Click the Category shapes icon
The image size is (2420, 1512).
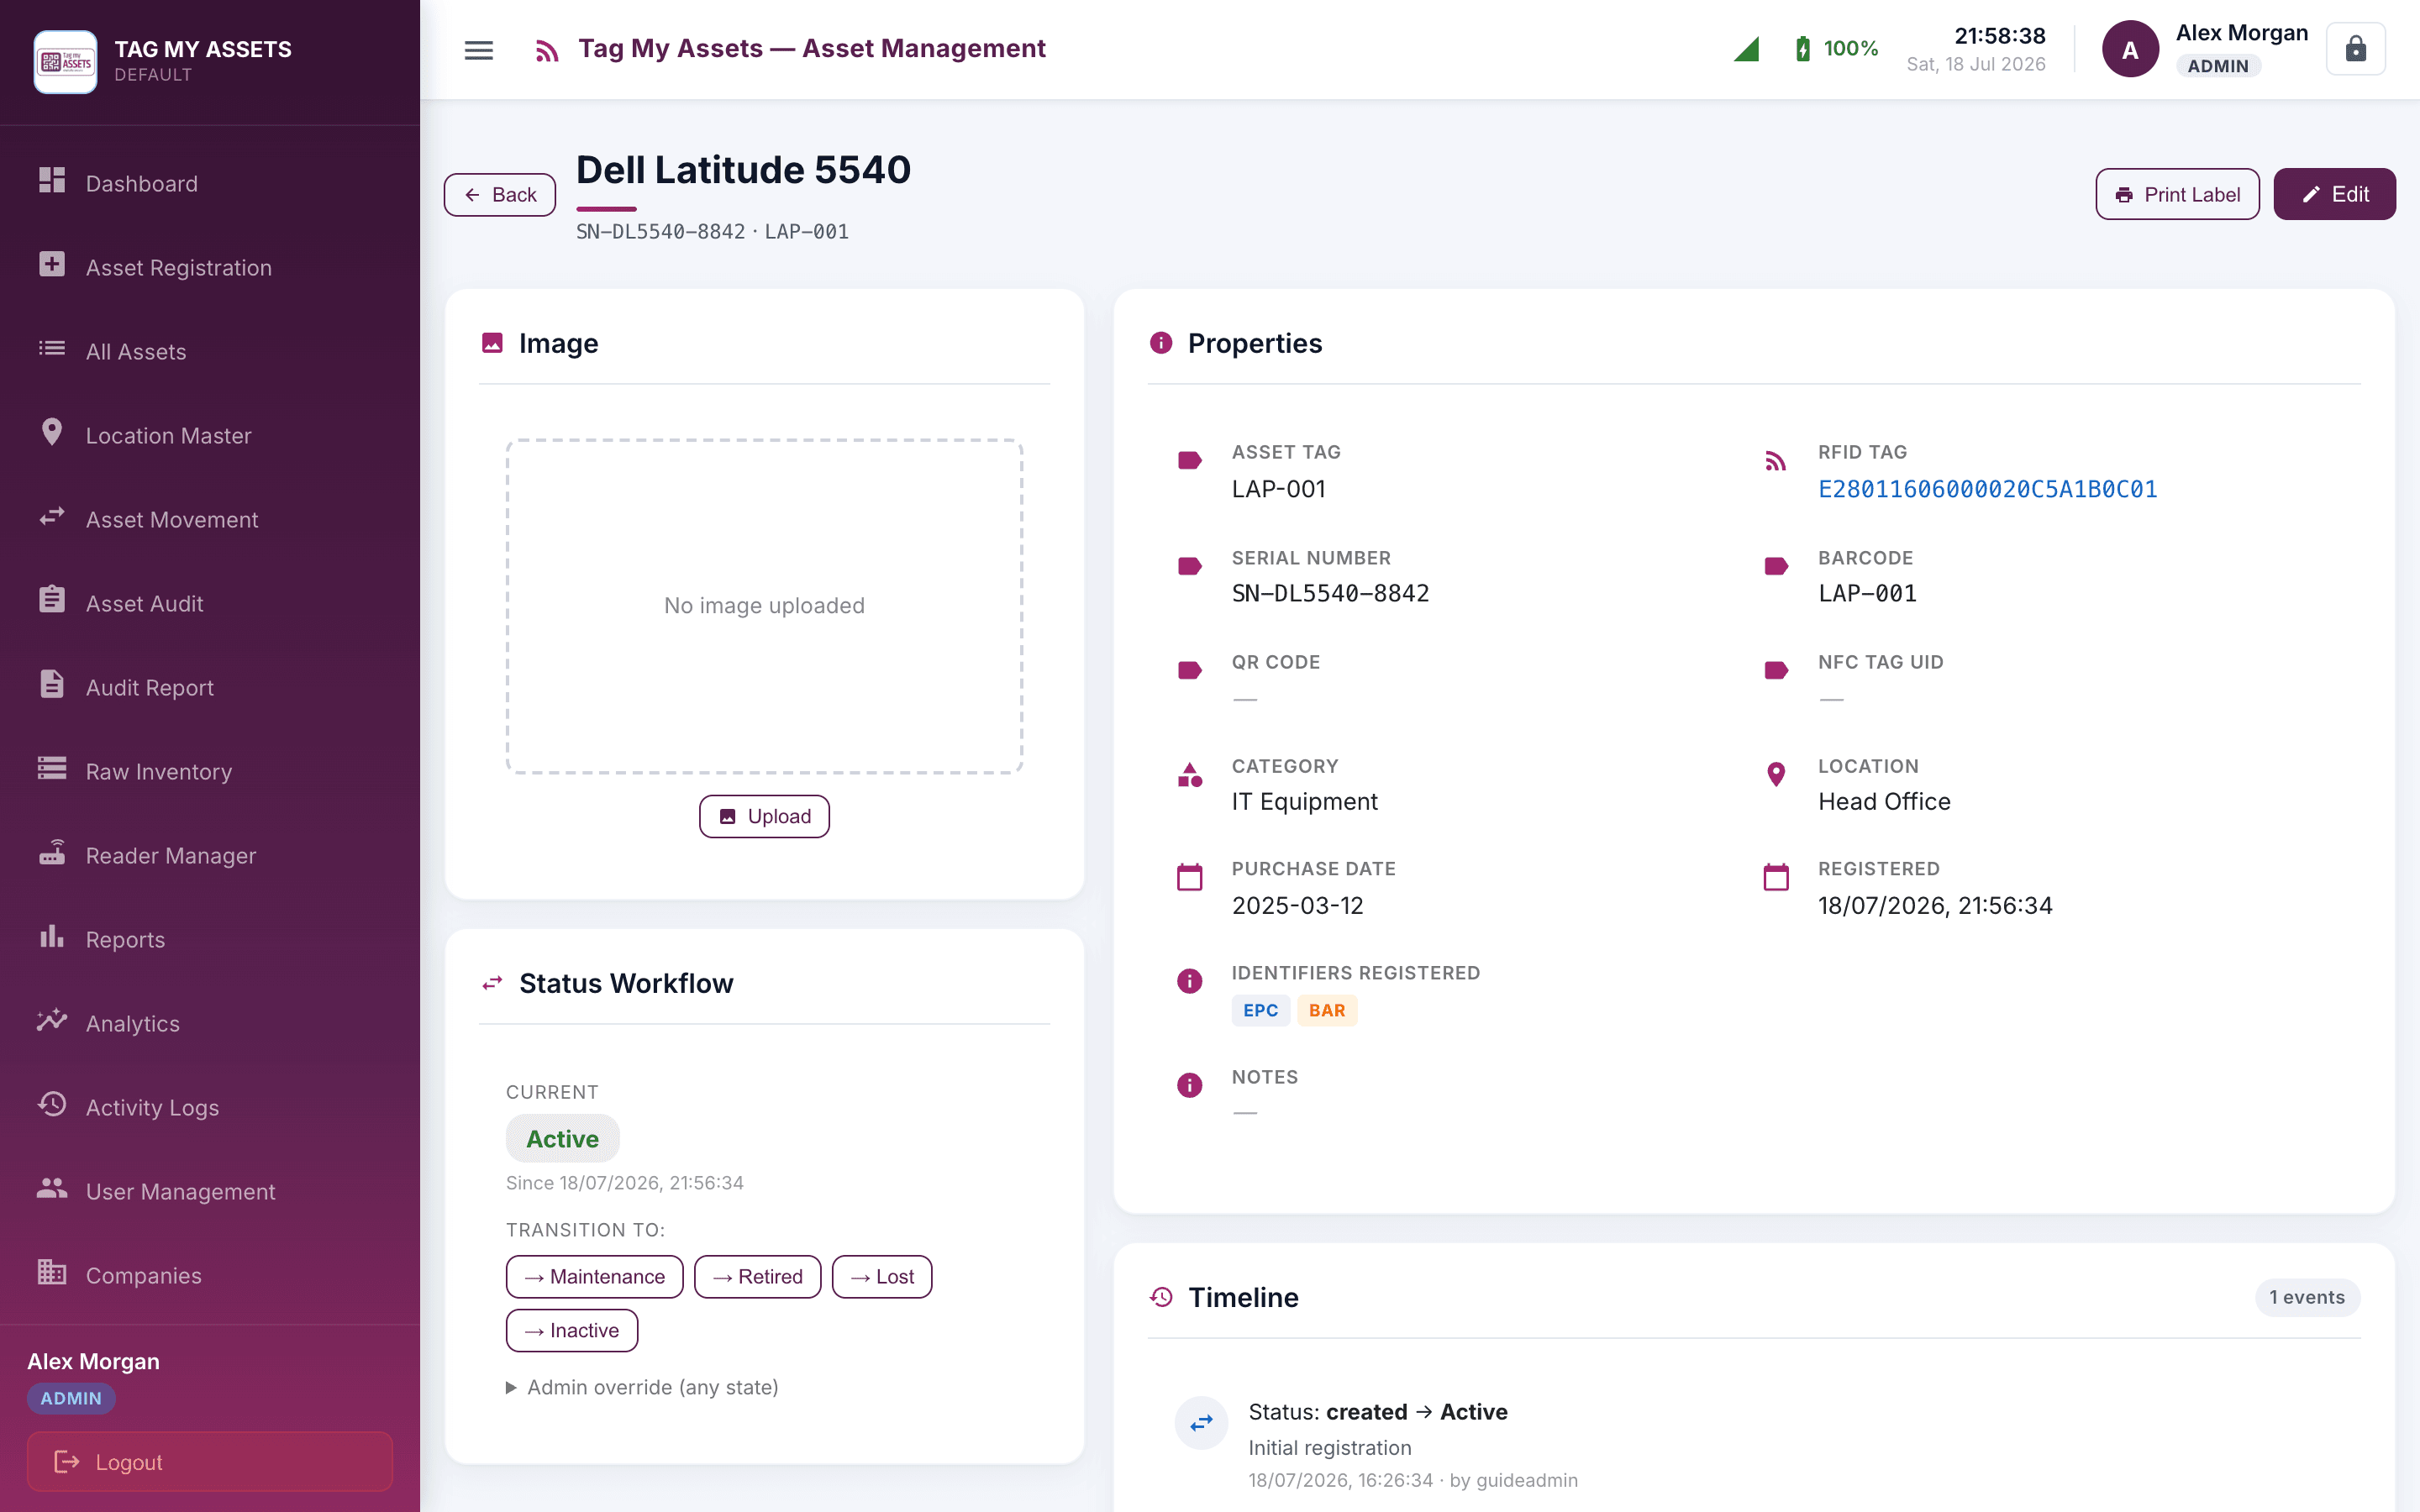(x=1189, y=775)
